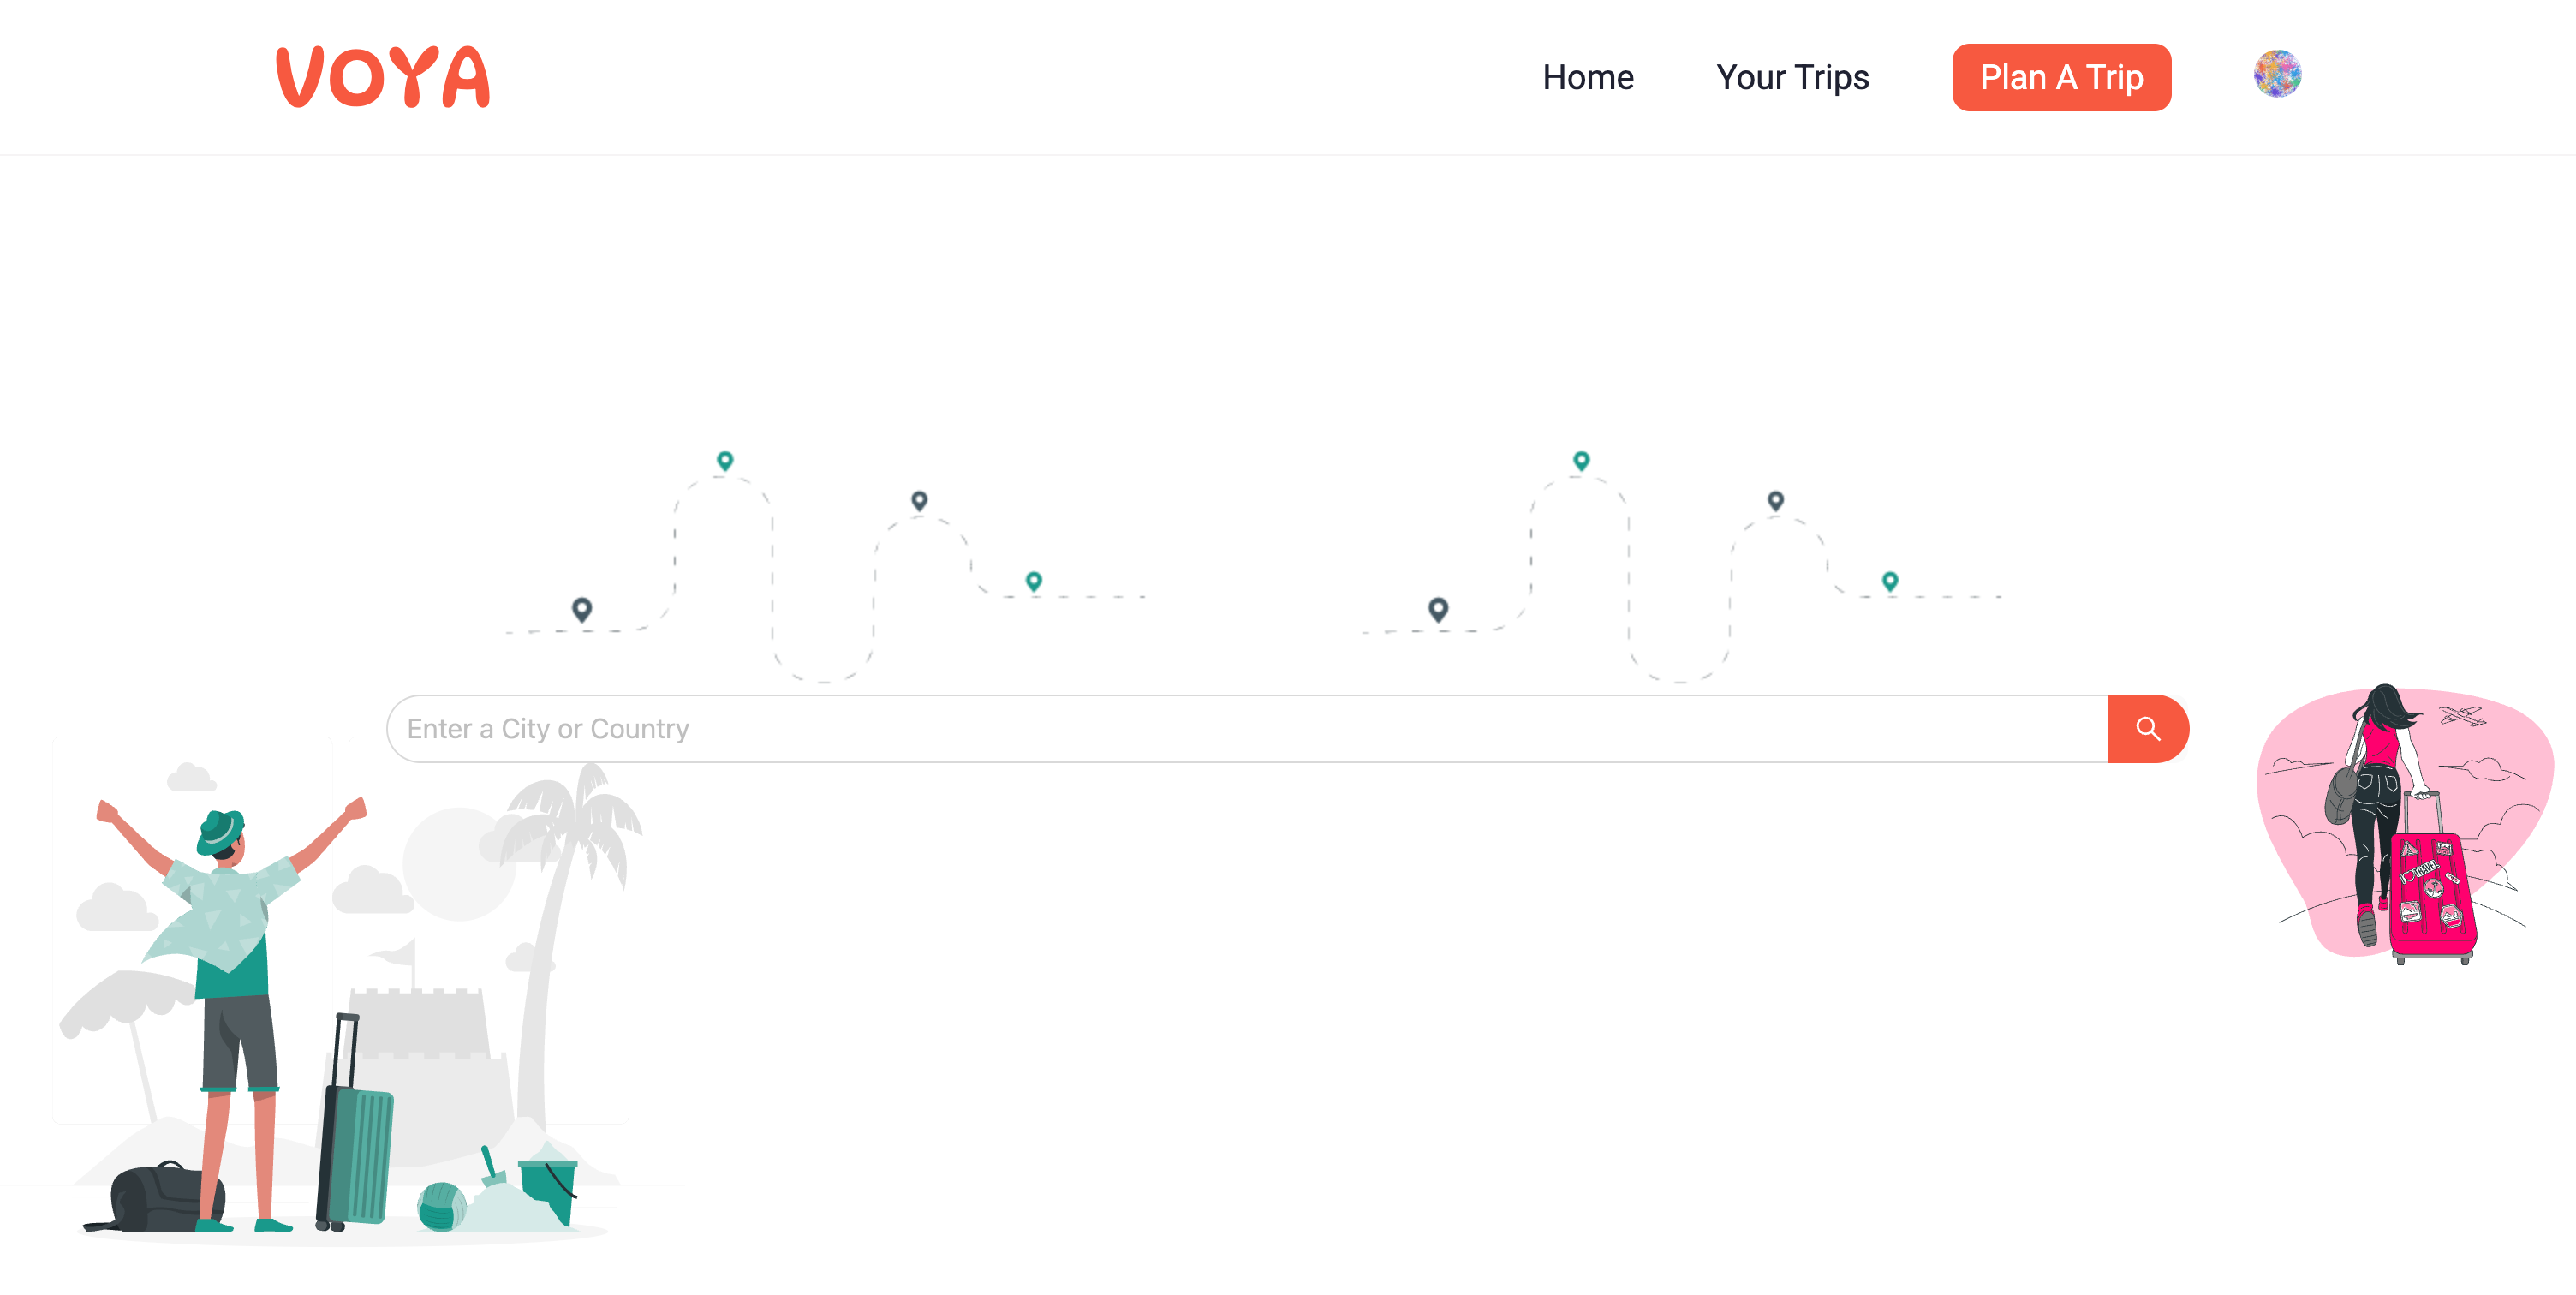Click the dark pin at the right route's start
2576x1295 pixels.
tap(1438, 609)
